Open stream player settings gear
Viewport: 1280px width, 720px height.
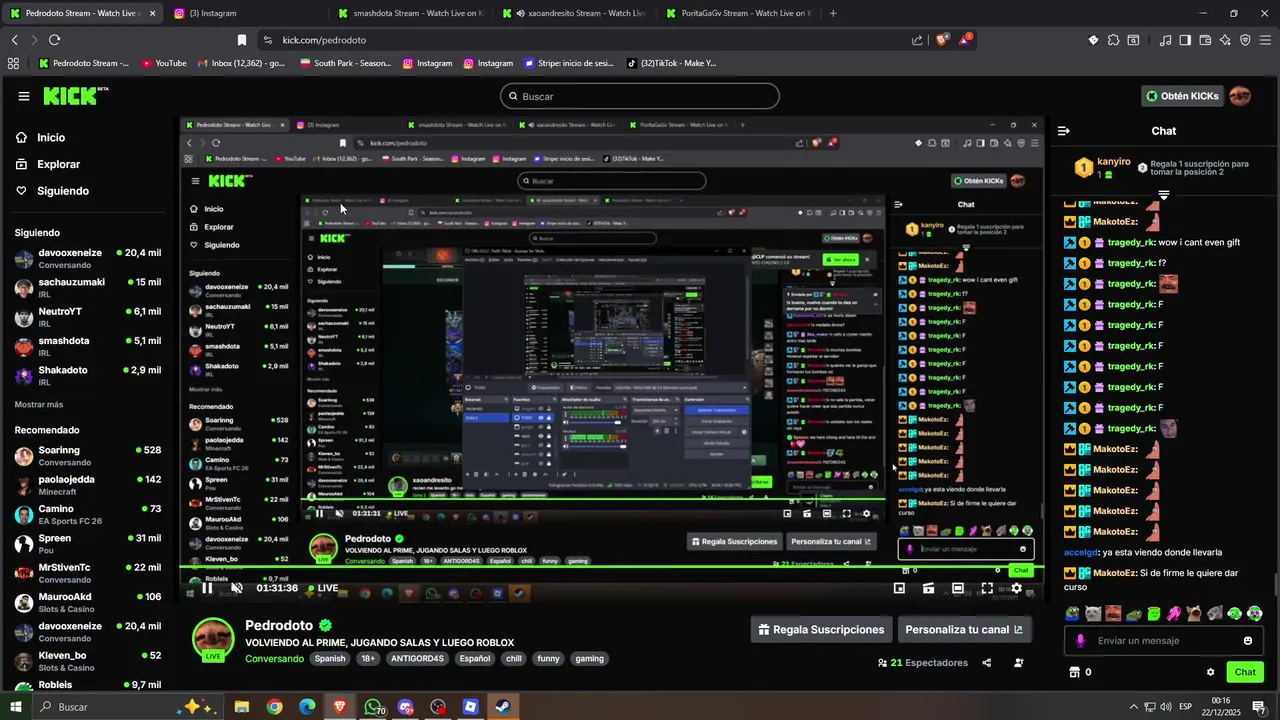[x=1017, y=588]
